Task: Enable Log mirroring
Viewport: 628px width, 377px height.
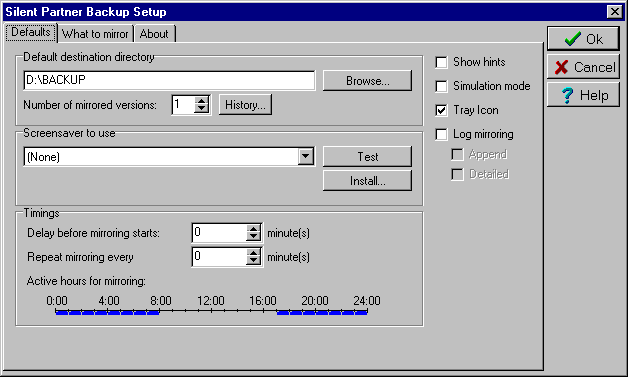Action: 441,134
